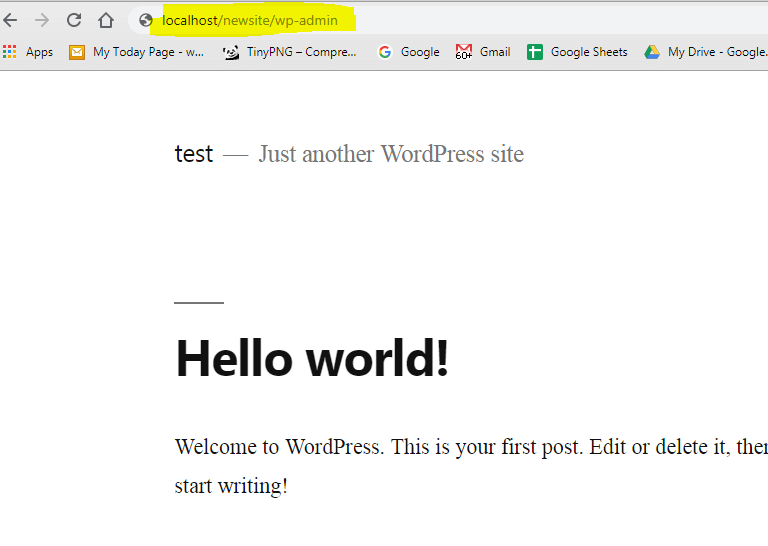Click the address bar URL localhost/newsite/wp-admin

[250, 21]
